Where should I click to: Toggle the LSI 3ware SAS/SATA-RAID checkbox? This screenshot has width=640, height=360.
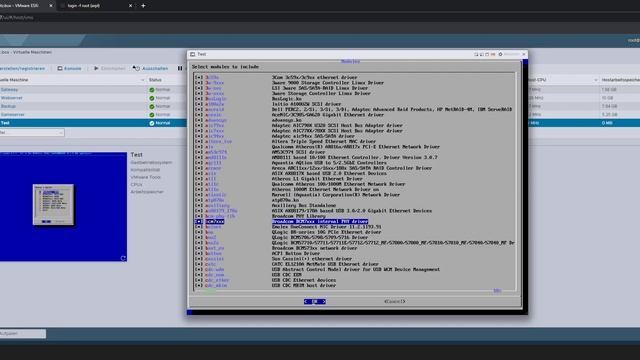coord(199,88)
